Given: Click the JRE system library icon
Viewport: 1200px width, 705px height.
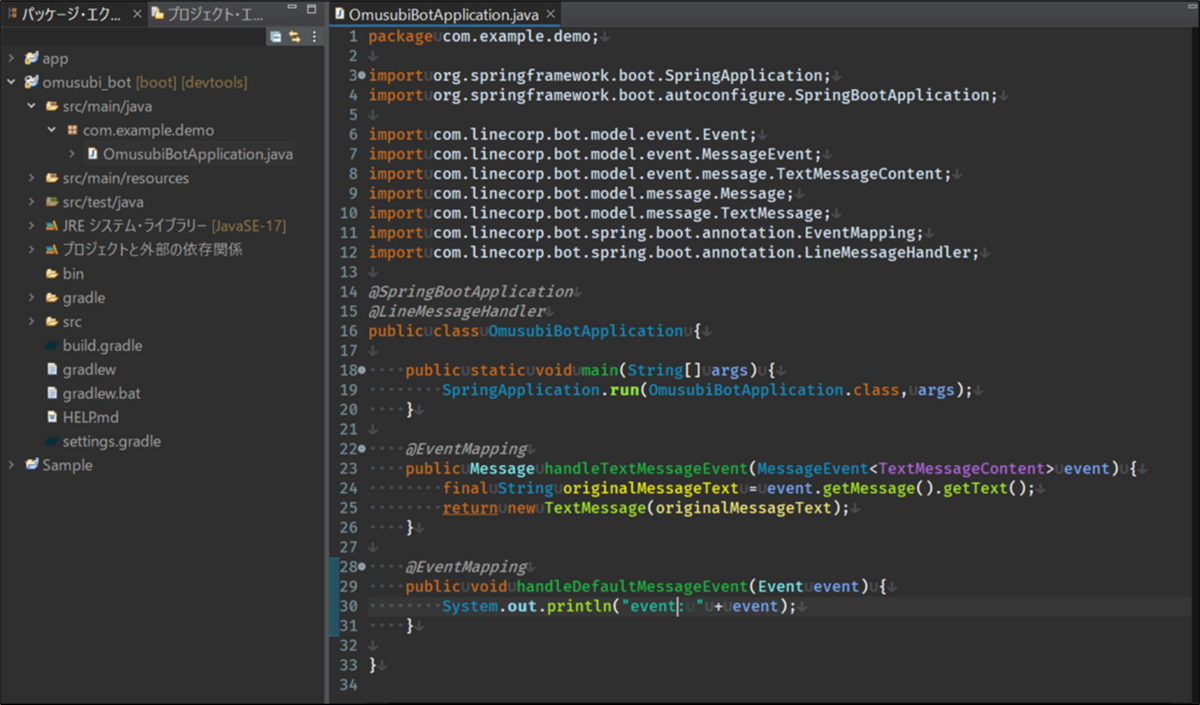Looking at the screenshot, I should point(52,226).
